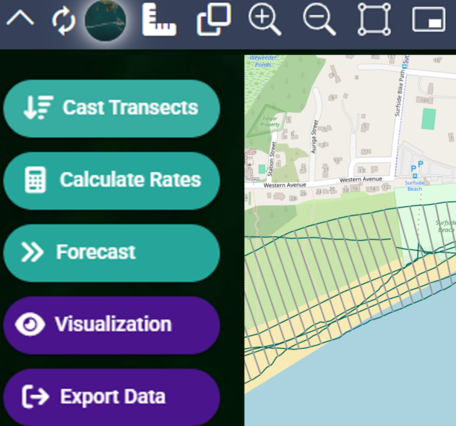Click the overlapping squares copy icon
Screen dimensions: 456x426
tap(214, 19)
